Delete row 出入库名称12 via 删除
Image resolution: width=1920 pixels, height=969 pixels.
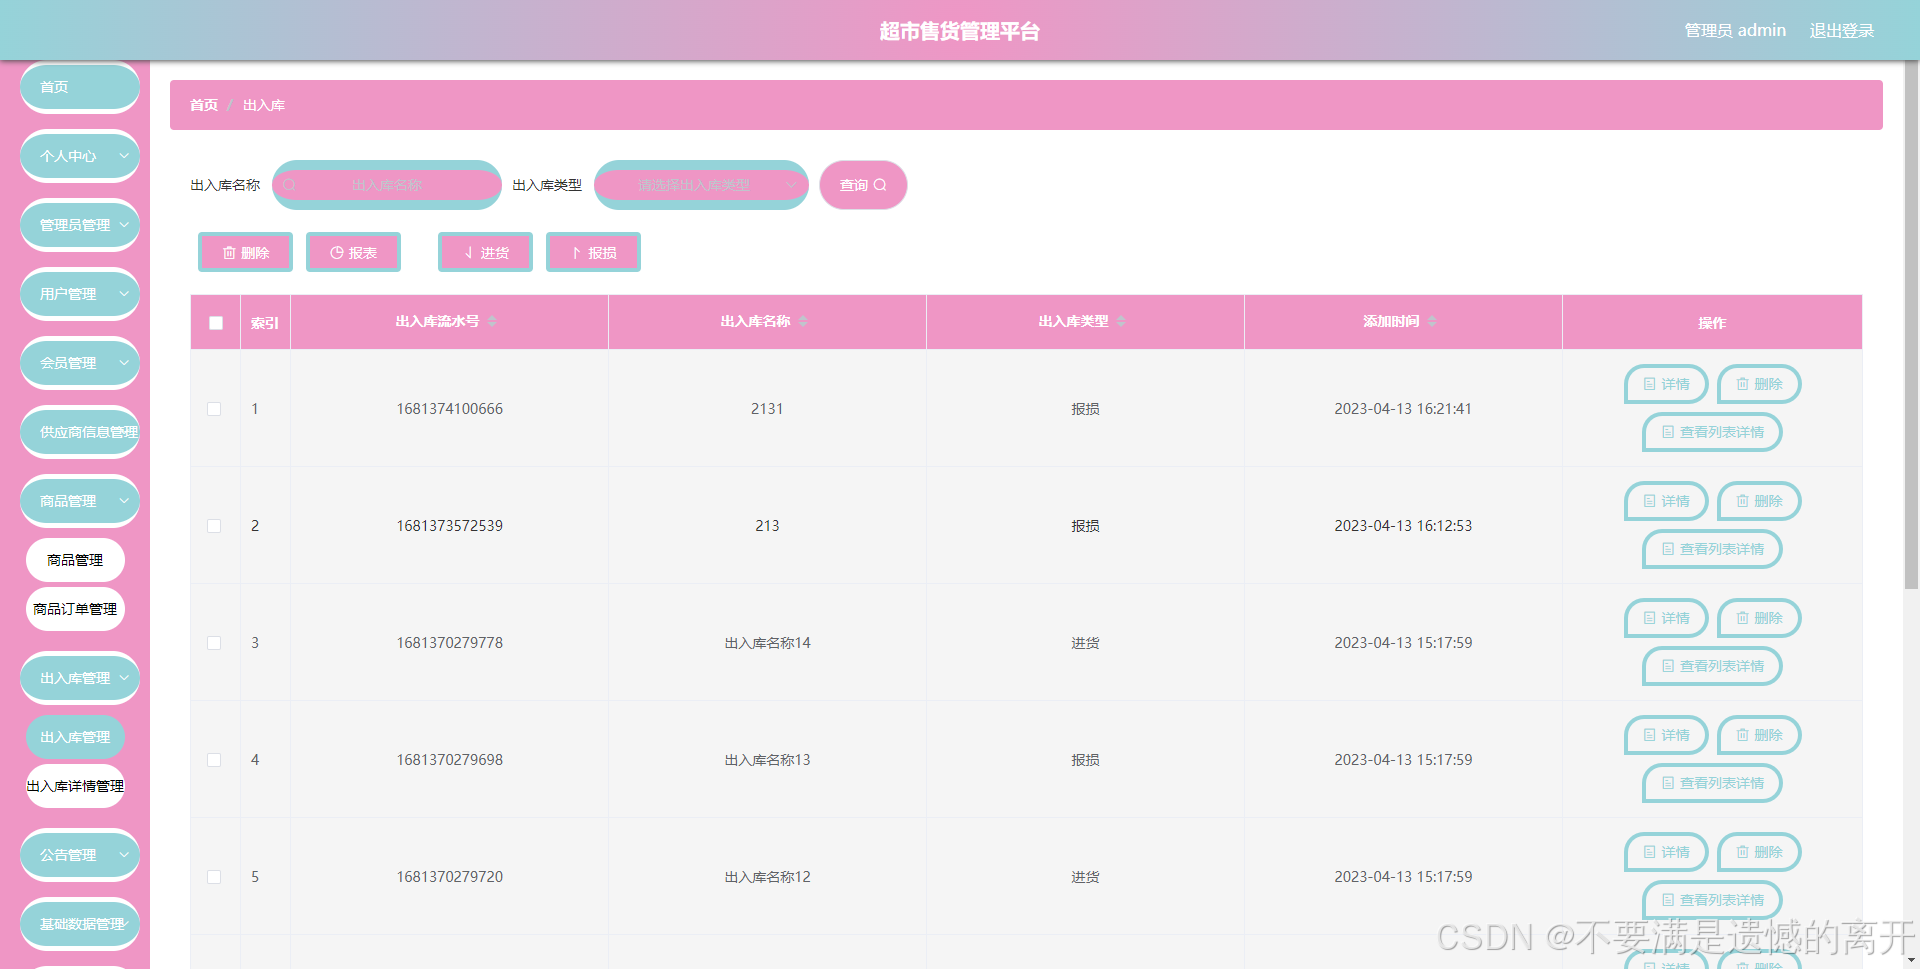(1759, 852)
